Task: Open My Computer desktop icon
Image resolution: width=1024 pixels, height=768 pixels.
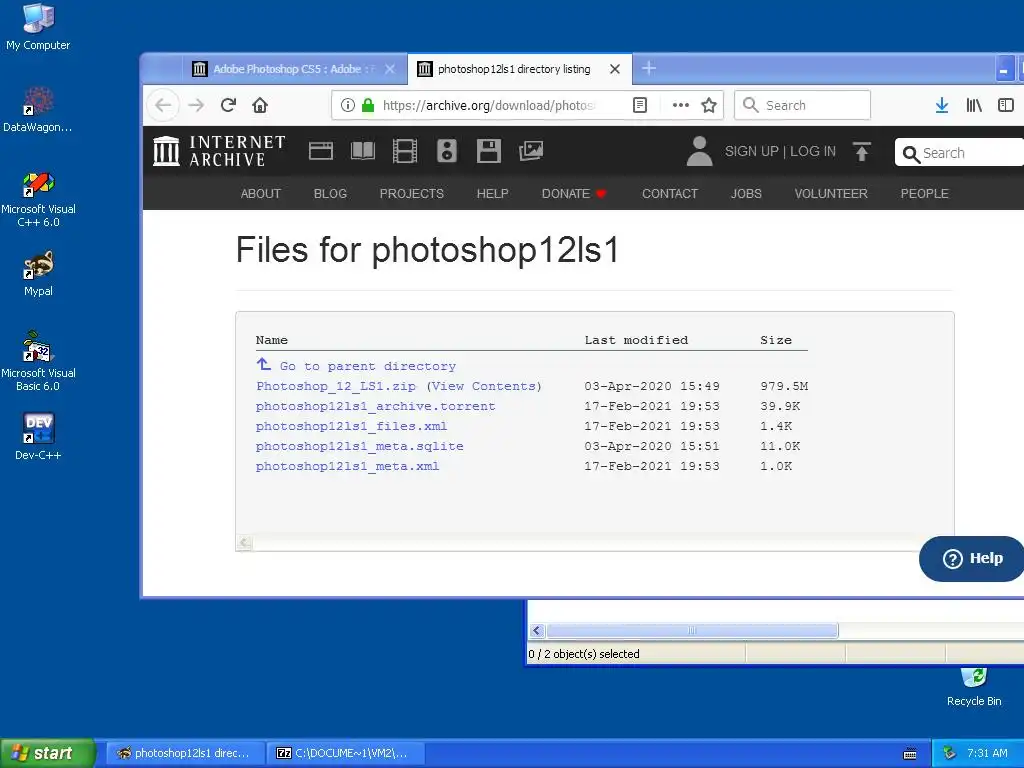Action: point(38,26)
